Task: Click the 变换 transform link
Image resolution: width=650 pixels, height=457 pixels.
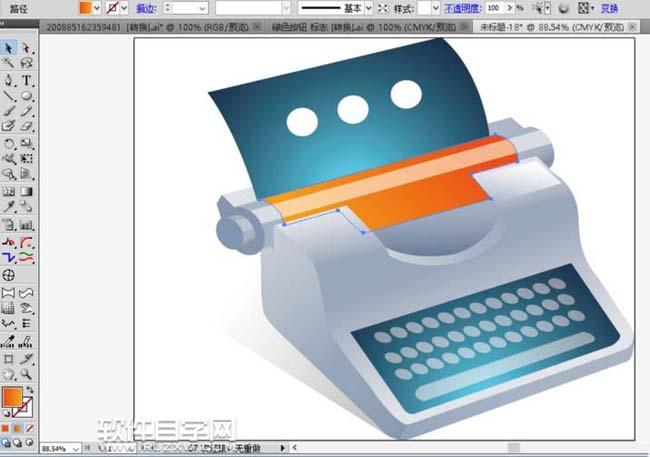Action: (x=609, y=8)
